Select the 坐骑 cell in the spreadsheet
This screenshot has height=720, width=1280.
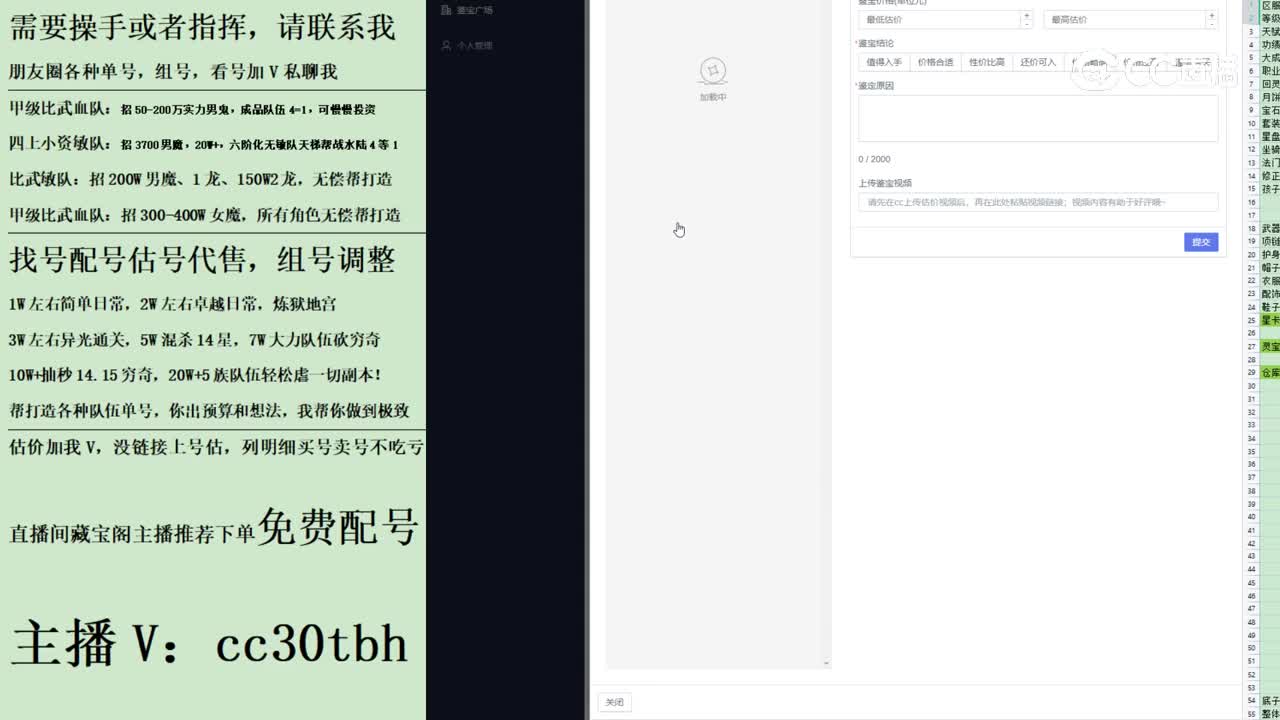click(x=1270, y=150)
